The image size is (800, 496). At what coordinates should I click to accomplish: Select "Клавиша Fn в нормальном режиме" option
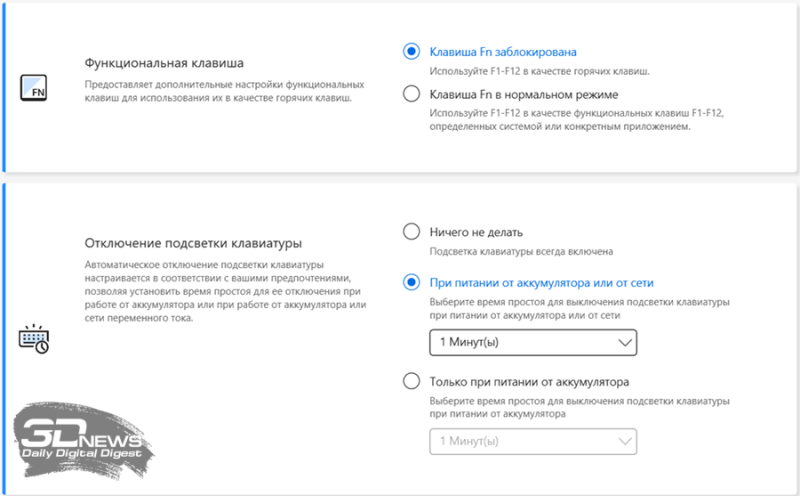tap(411, 94)
